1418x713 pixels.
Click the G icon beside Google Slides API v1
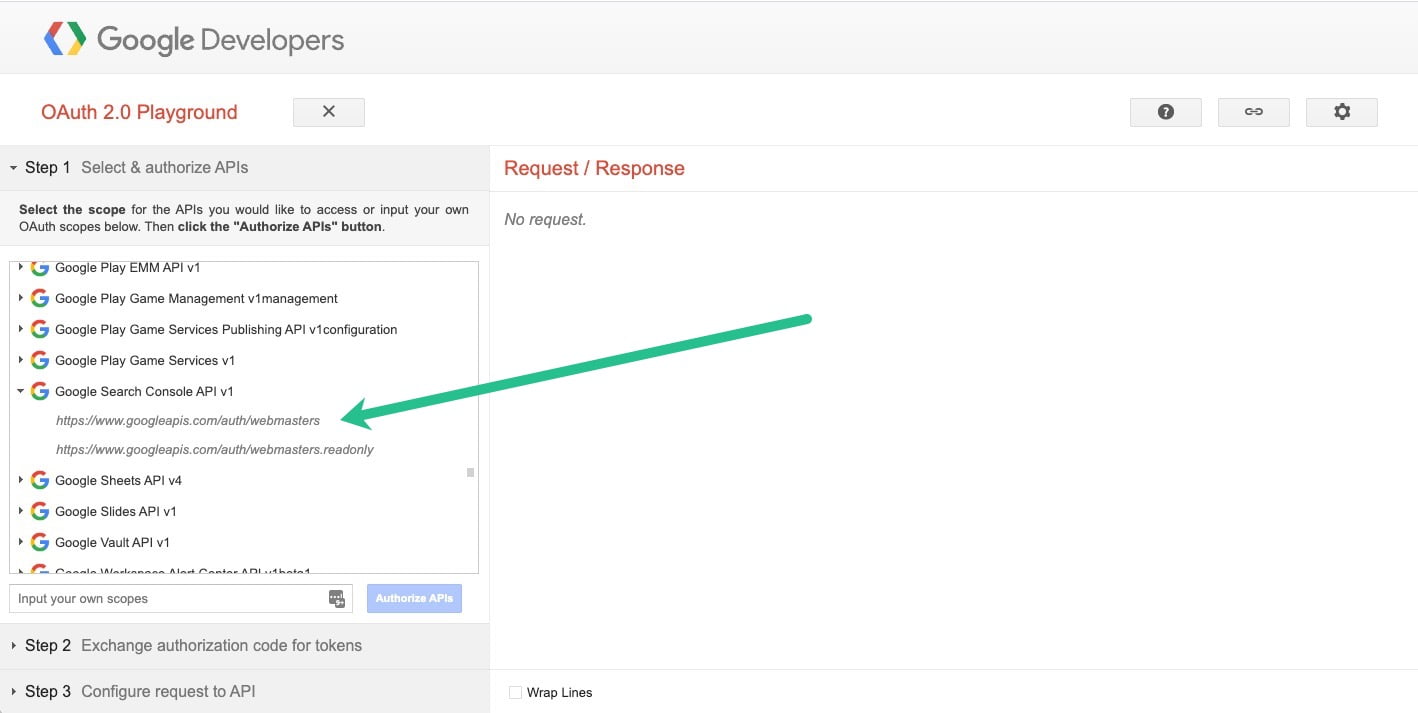[x=39, y=510]
